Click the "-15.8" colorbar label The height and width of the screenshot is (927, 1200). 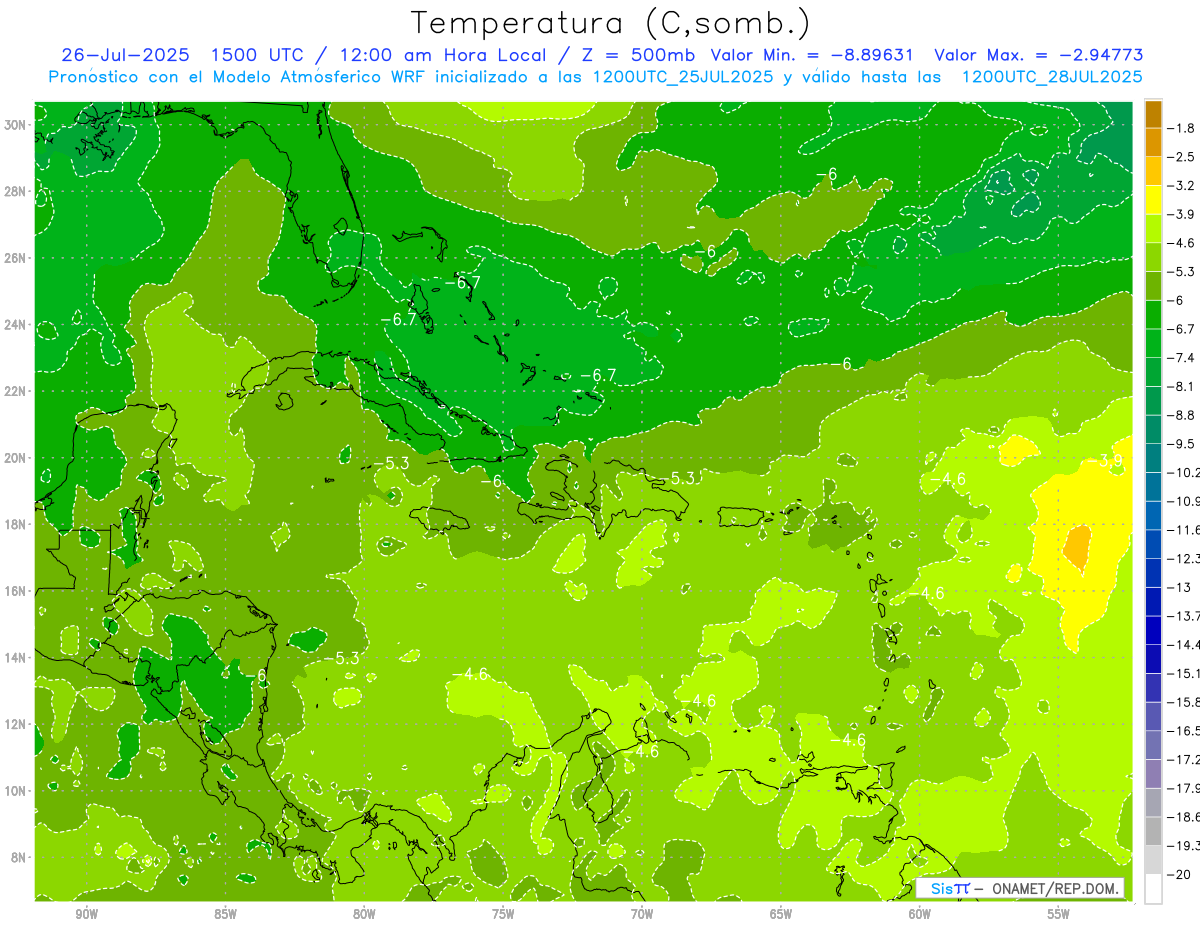(1184, 702)
